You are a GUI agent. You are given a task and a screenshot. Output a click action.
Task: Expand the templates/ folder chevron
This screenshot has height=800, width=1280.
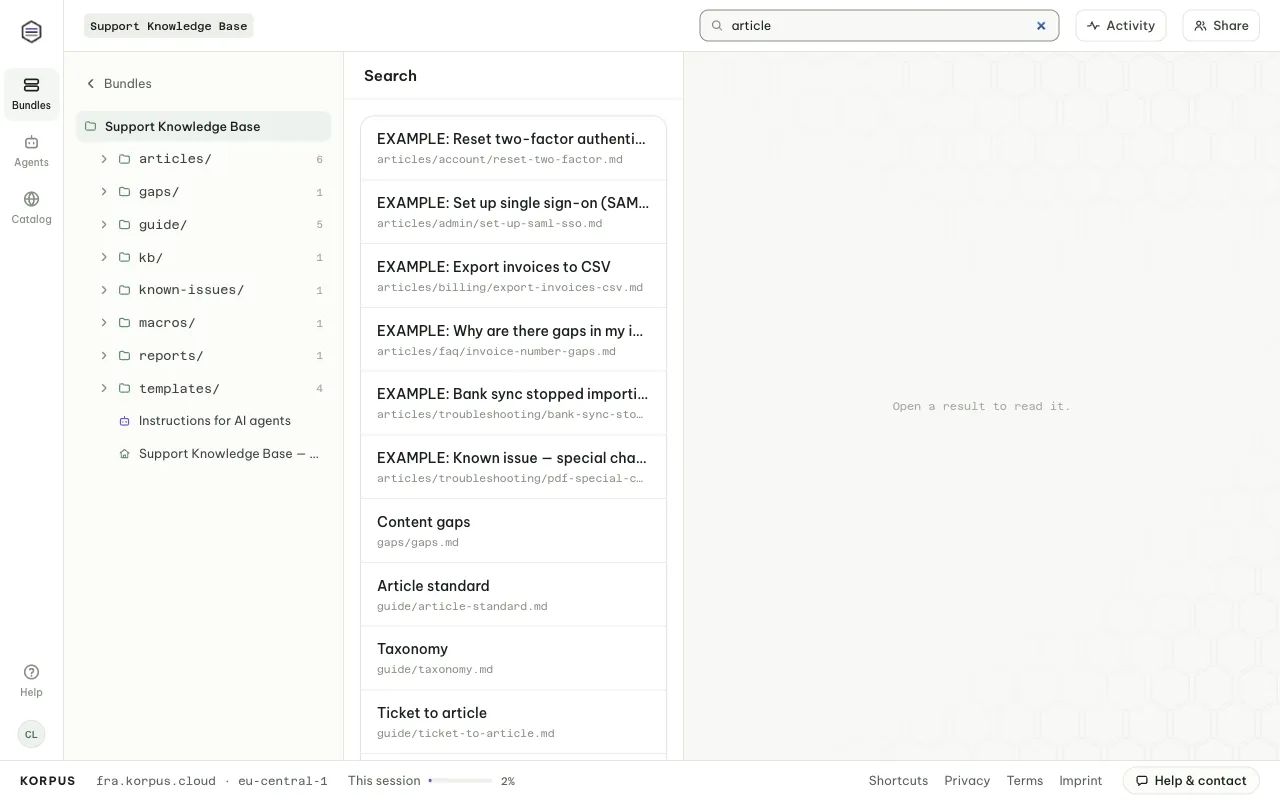point(104,388)
